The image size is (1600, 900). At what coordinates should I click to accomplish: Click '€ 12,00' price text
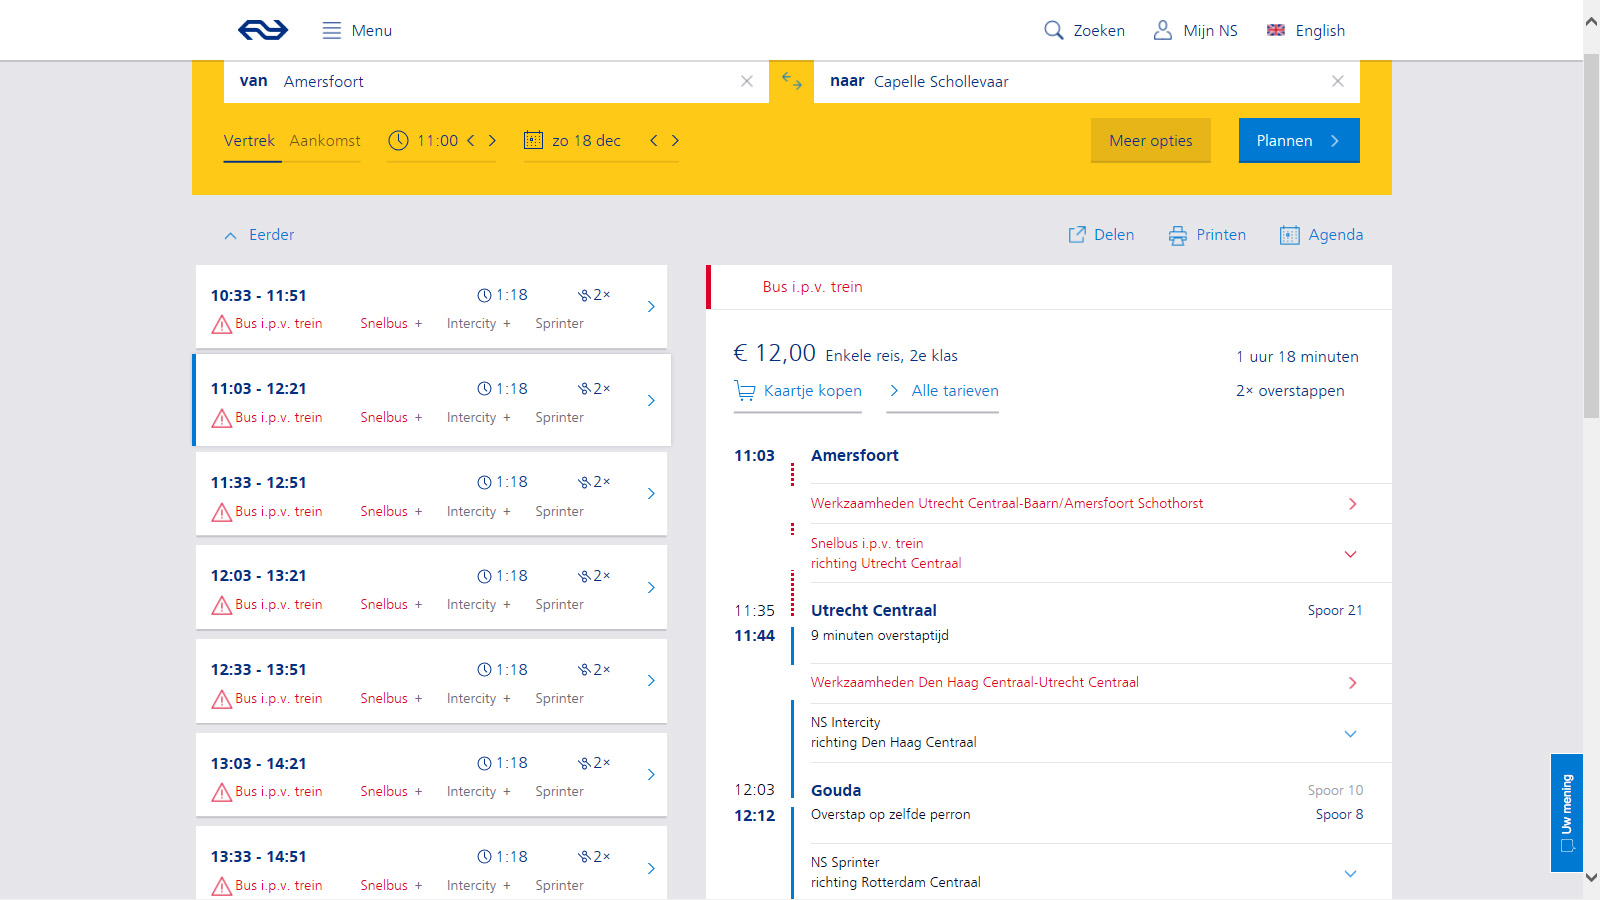[x=775, y=353]
